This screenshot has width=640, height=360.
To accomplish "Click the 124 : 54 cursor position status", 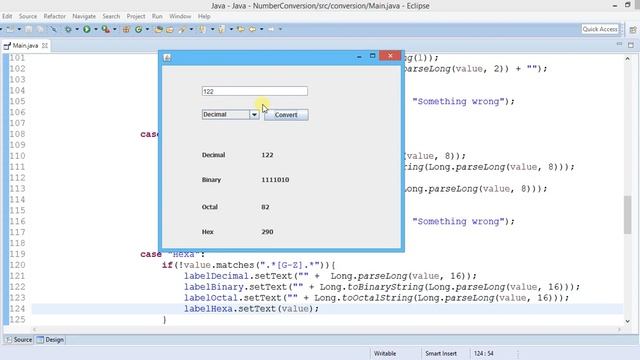I will [484, 353].
